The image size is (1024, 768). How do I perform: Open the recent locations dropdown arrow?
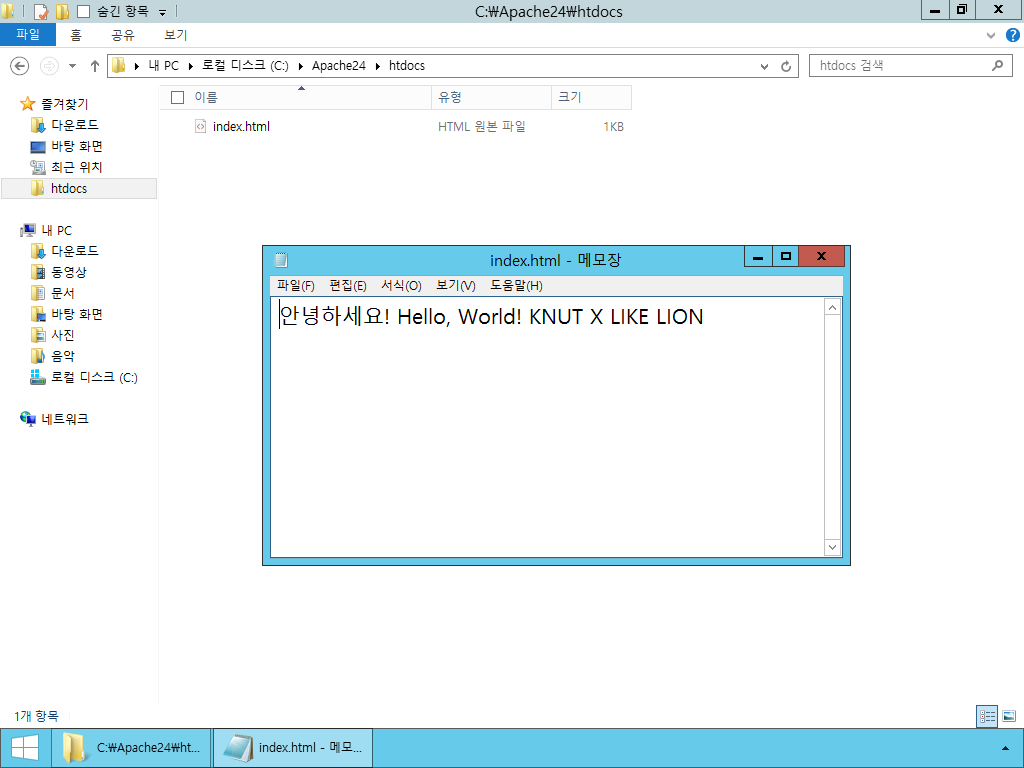pyautogui.click(x=72, y=66)
